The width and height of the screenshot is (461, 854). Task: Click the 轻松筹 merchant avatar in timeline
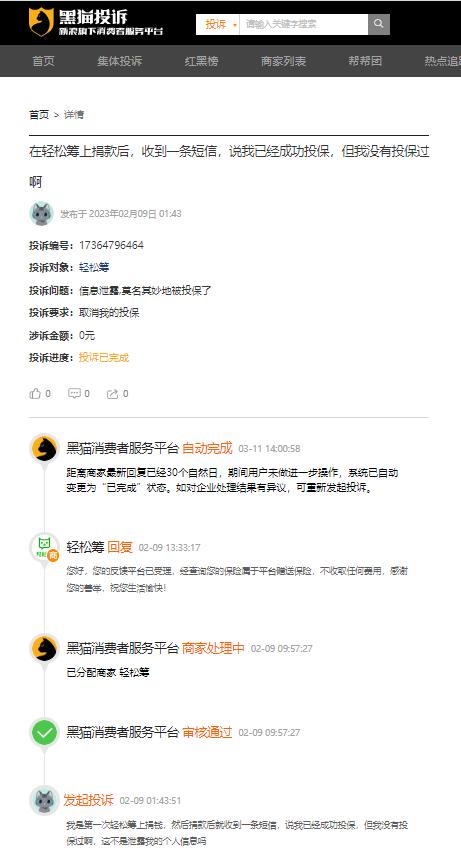[x=44, y=547]
